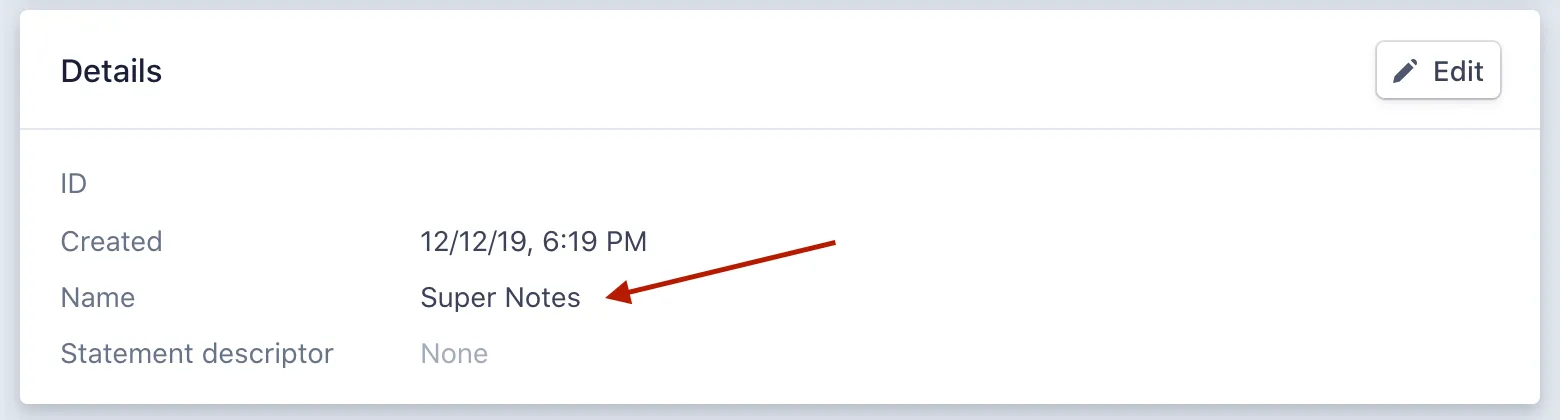Click the Super Notes name value
Viewport: 1560px width, 420px height.
pos(500,297)
